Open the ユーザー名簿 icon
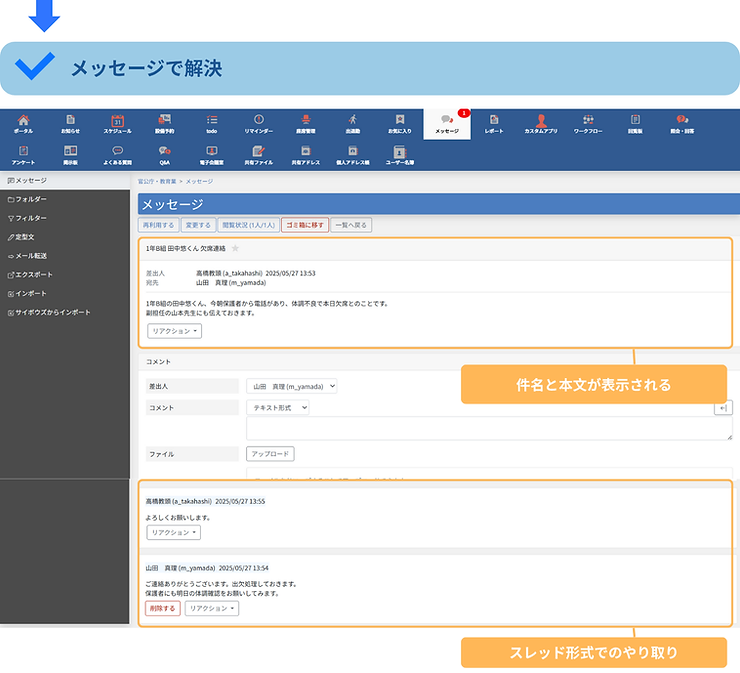Screen dimensions: 740x673 [x=399, y=153]
